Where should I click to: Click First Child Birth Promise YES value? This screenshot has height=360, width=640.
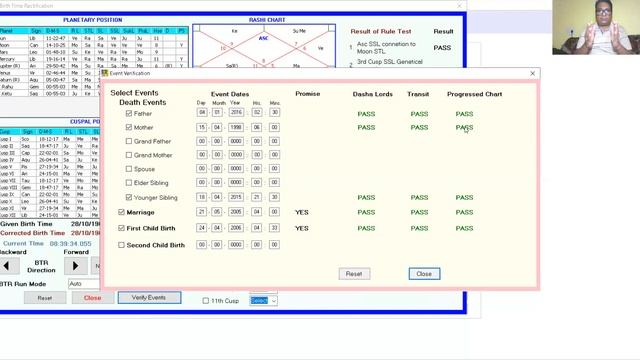[x=302, y=228]
